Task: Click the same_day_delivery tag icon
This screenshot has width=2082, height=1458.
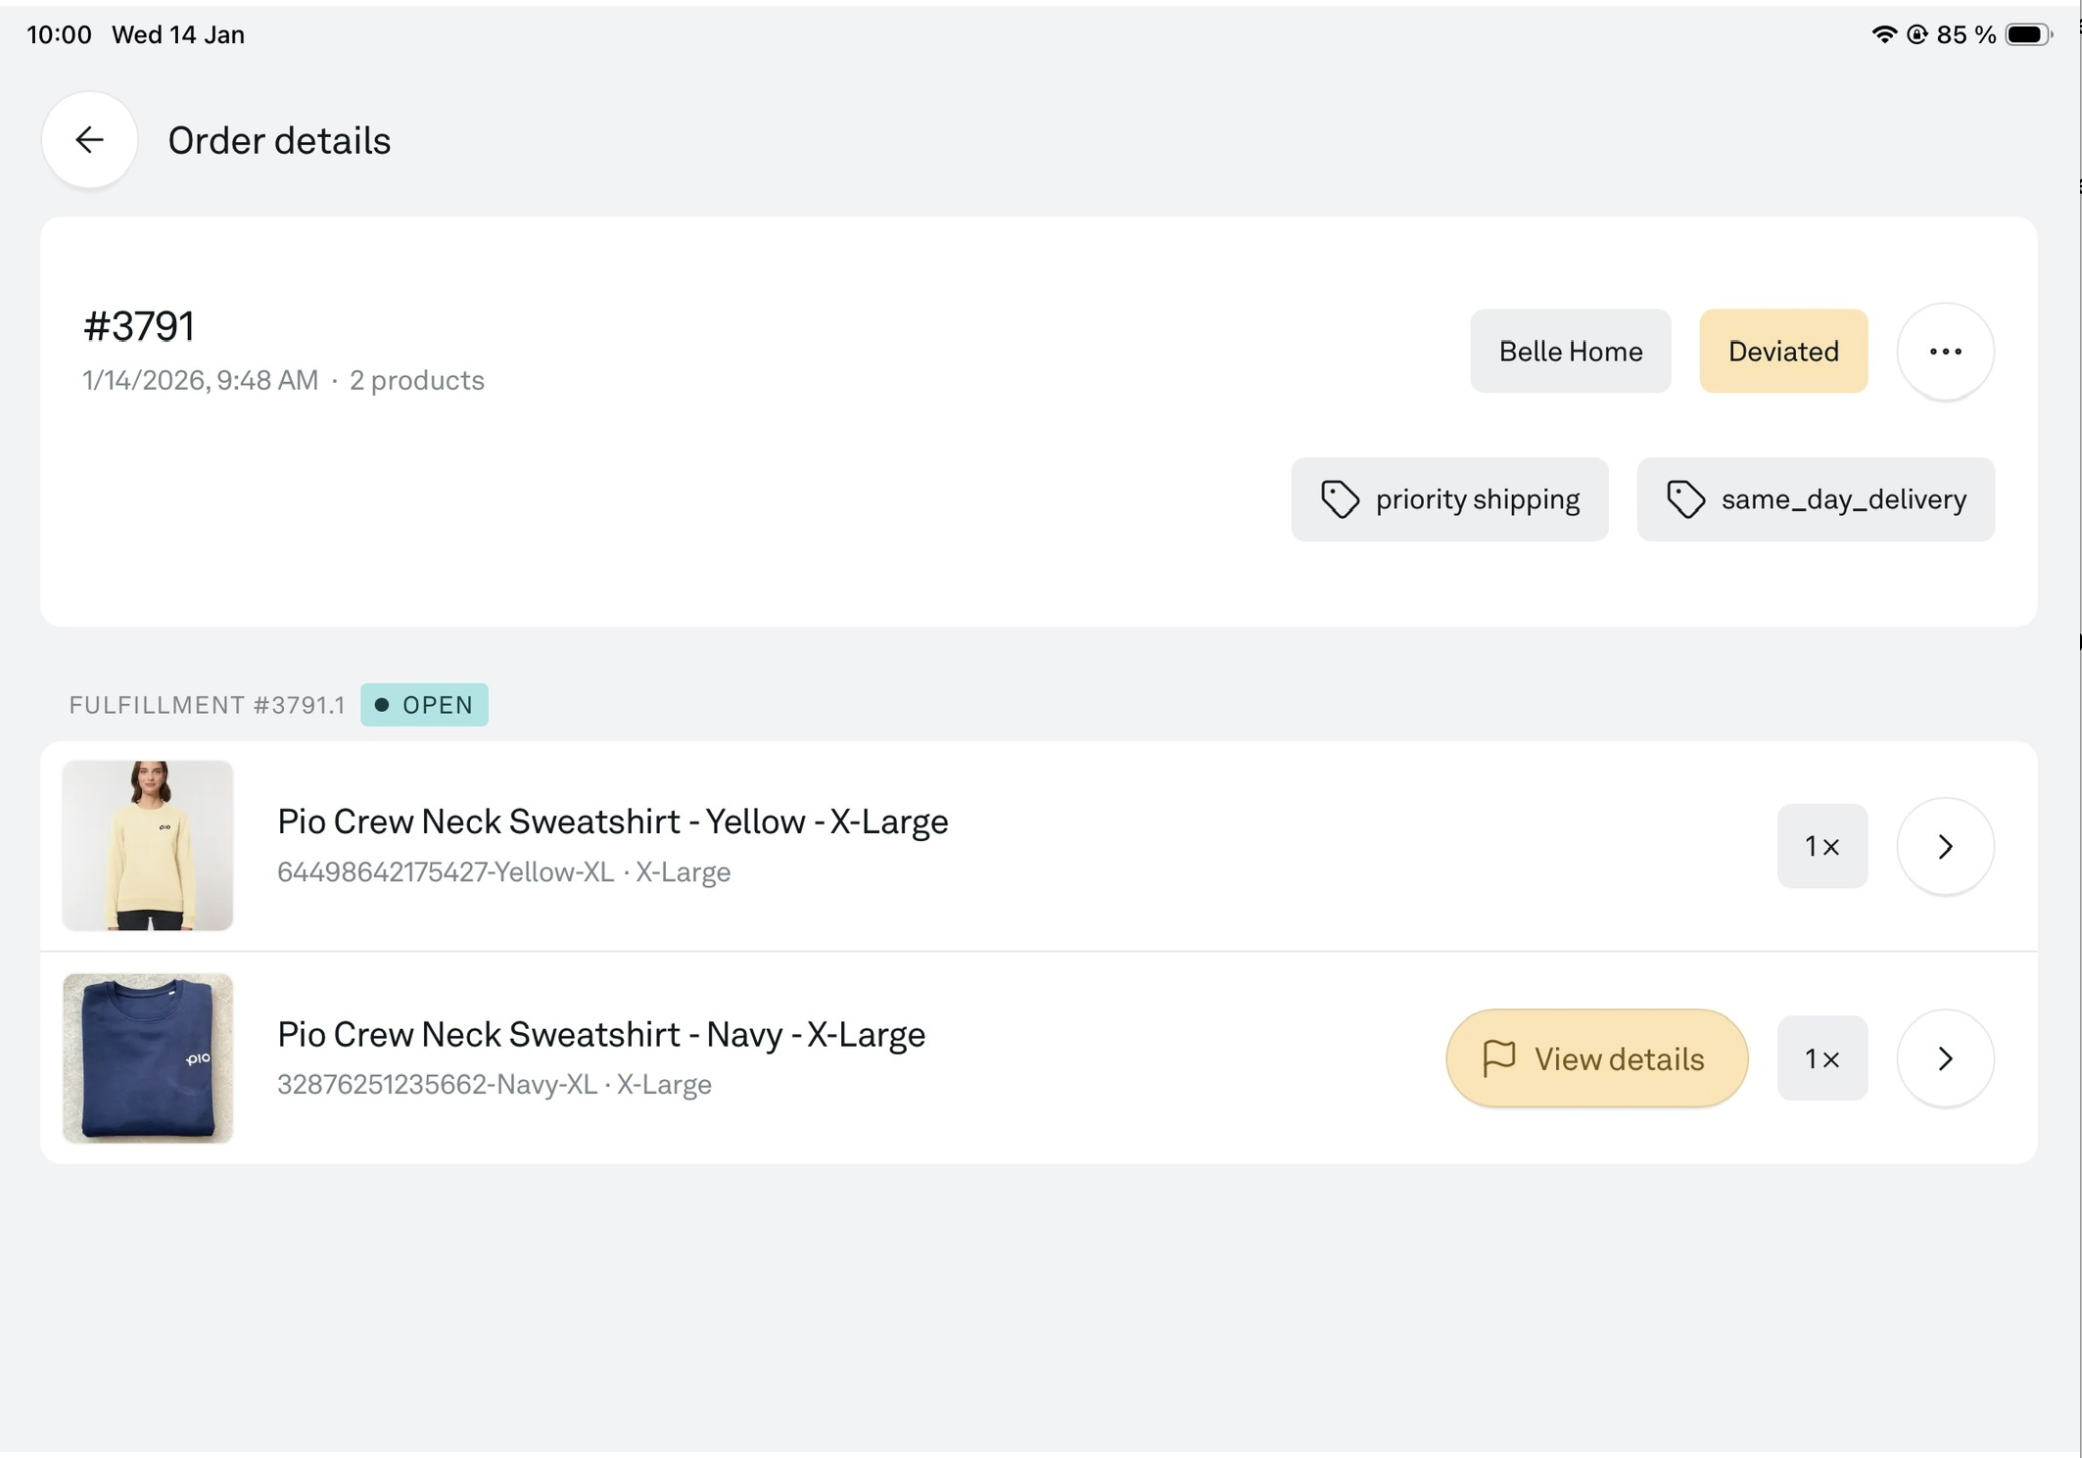Action: (x=1685, y=499)
